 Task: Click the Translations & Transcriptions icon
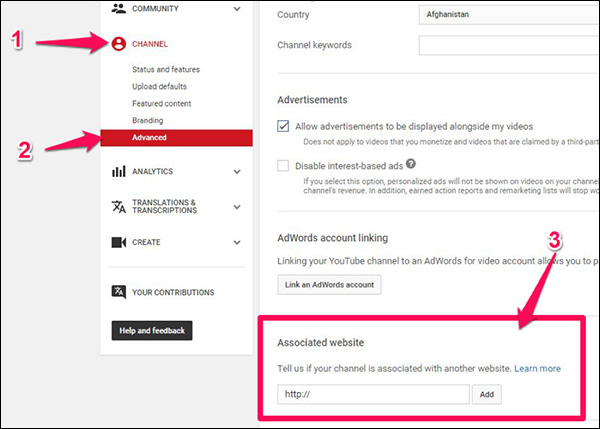[119, 207]
